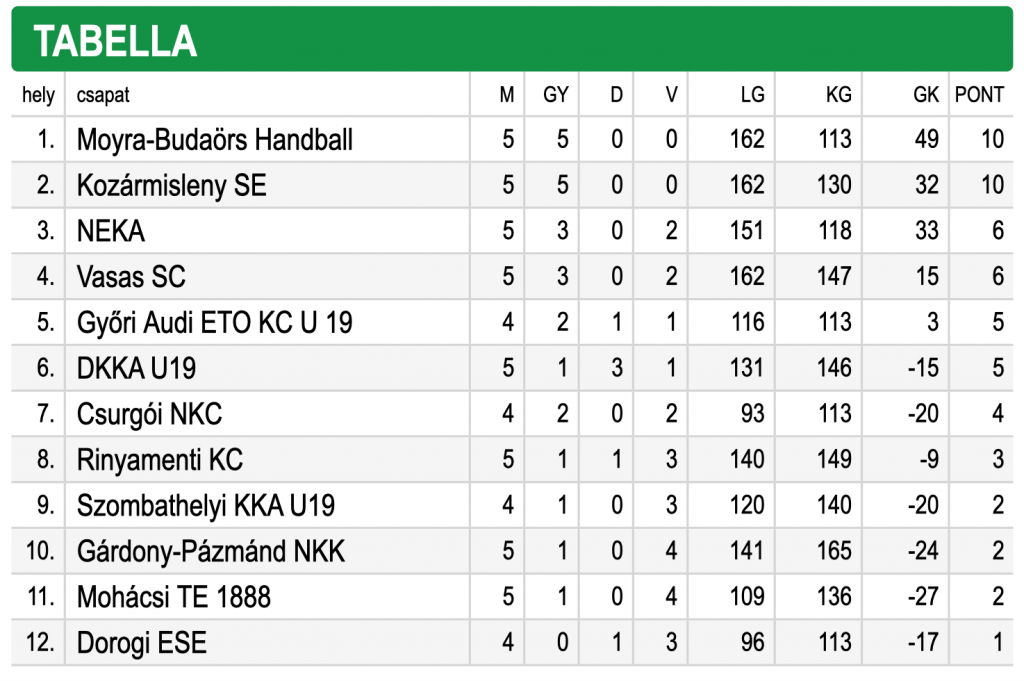Click the LG column header

(x=752, y=95)
